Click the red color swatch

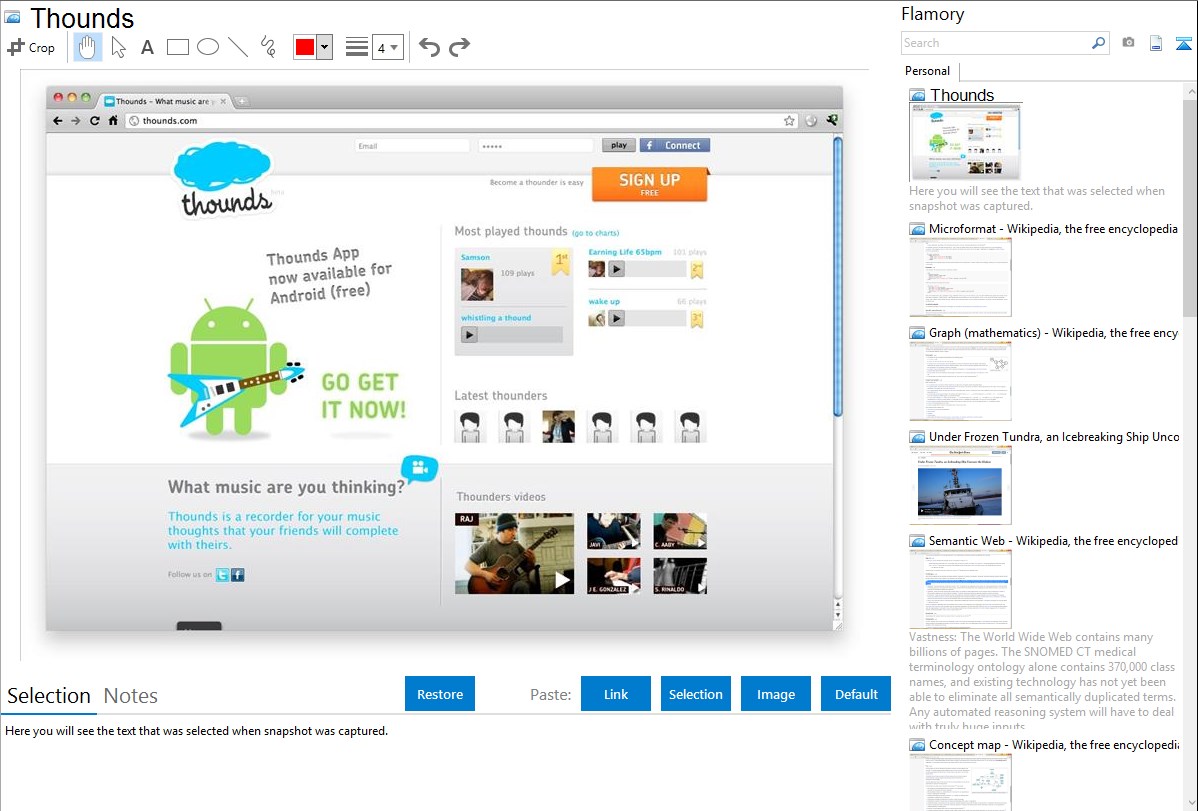point(305,47)
